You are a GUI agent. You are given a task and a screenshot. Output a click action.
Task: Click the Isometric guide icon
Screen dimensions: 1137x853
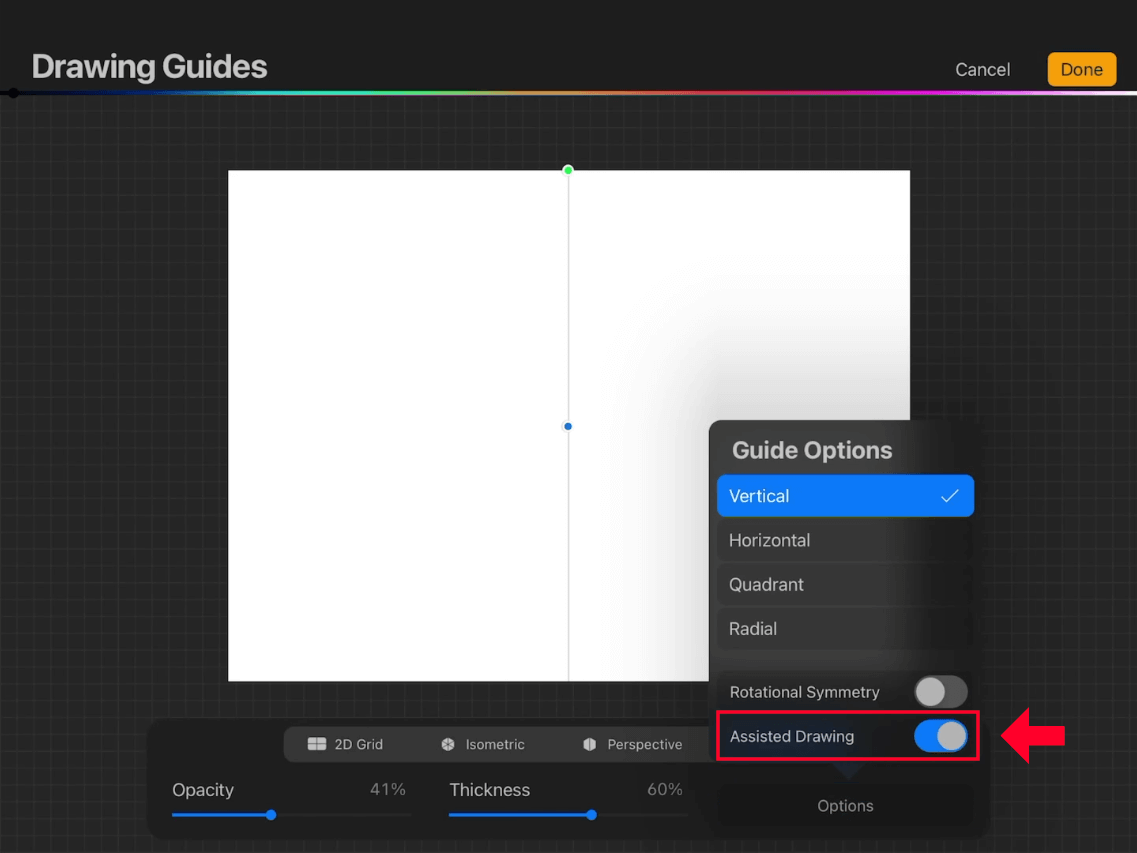tap(448, 744)
